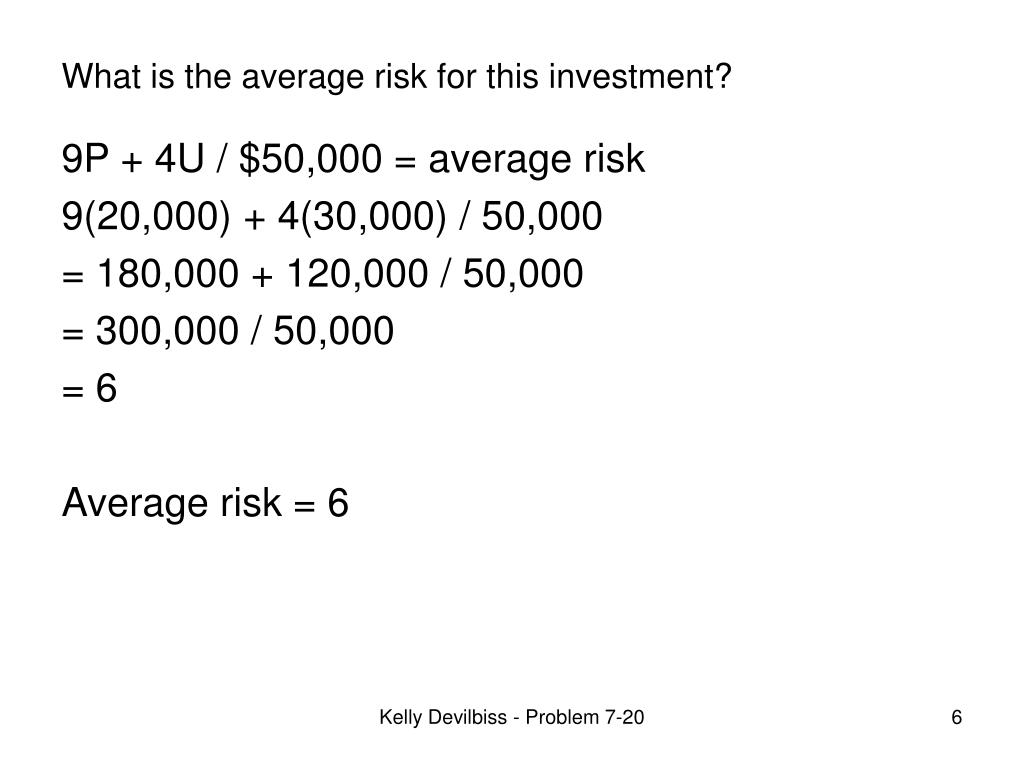Select the lowercase 'average risk' in the formula line
Screen dimensions: 1024x768
[537, 160]
